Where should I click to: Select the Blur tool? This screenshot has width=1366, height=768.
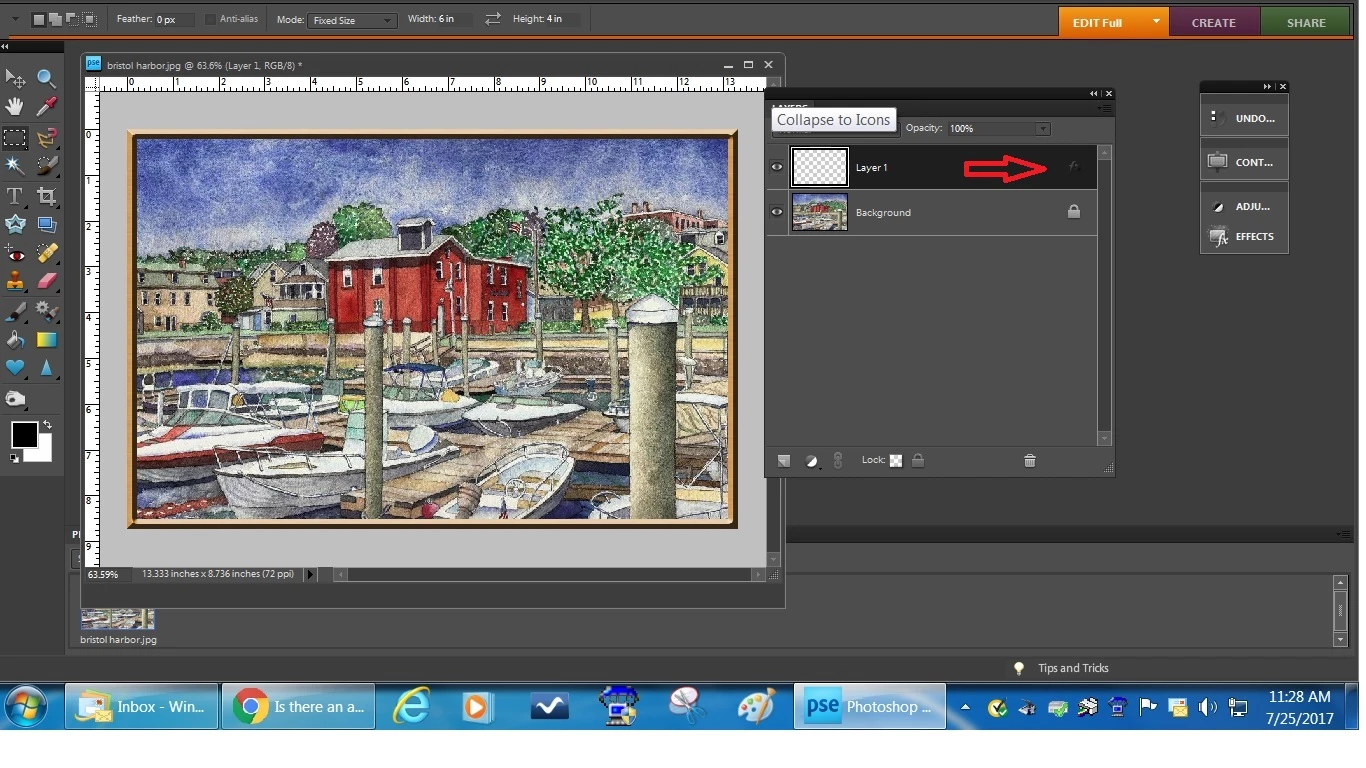point(46,368)
